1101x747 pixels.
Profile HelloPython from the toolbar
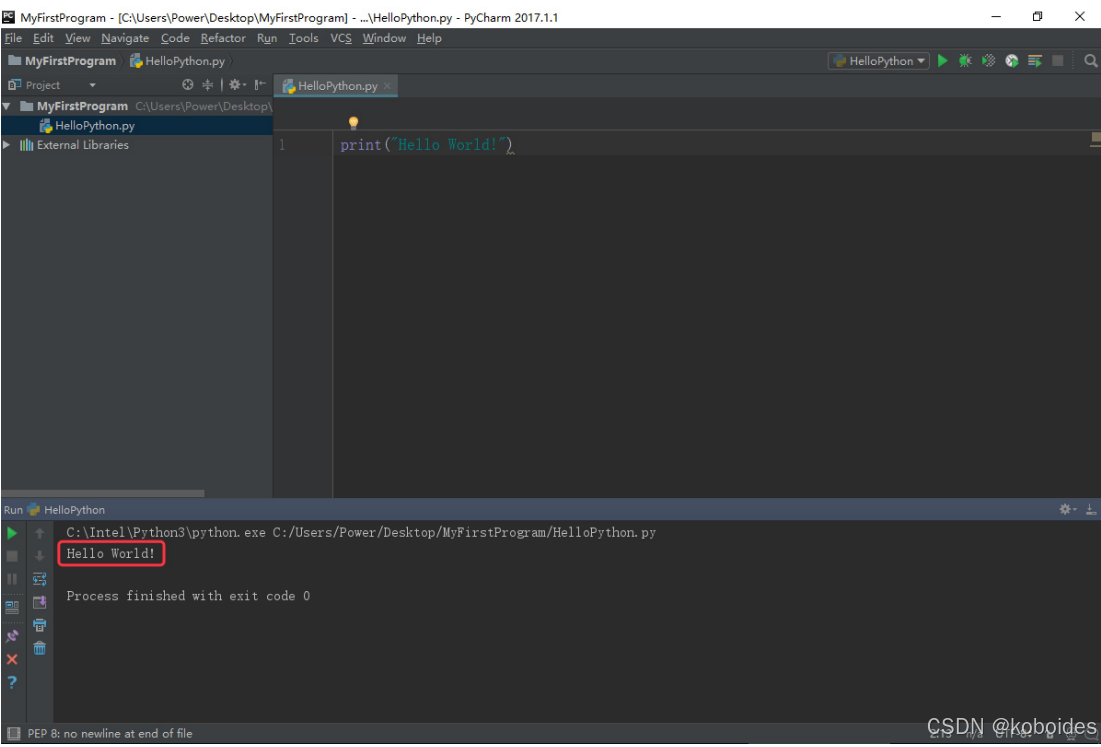tap(1012, 61)
